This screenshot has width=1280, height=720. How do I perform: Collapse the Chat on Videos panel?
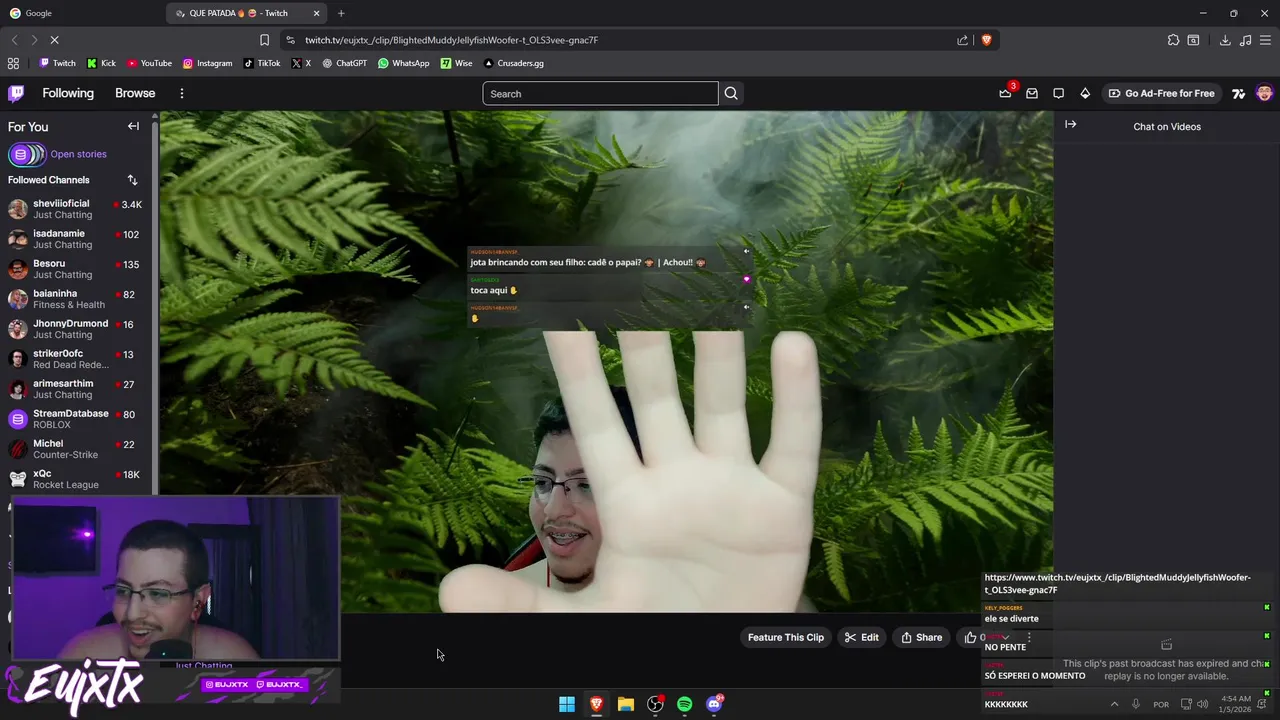1070,125
